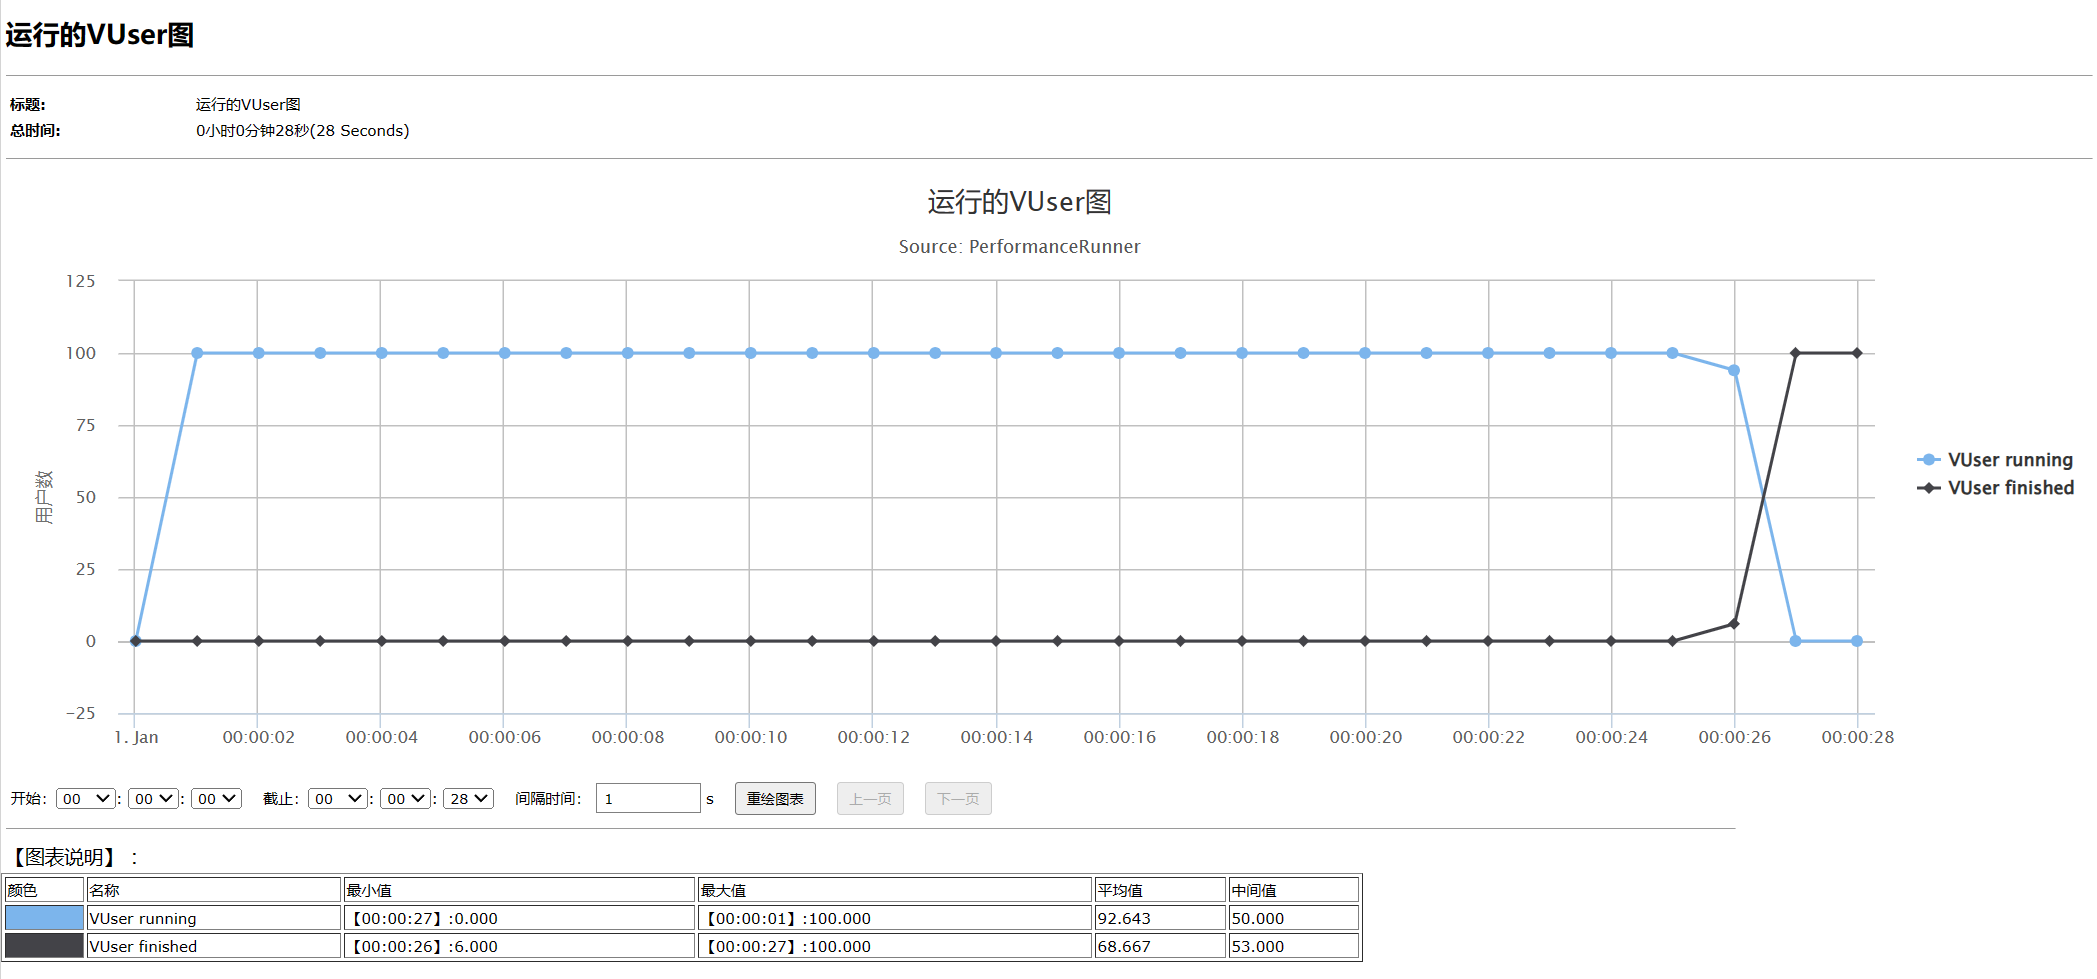Click the 名称 column header
Screen dimensions: 2097x979
tap(214, 890)
